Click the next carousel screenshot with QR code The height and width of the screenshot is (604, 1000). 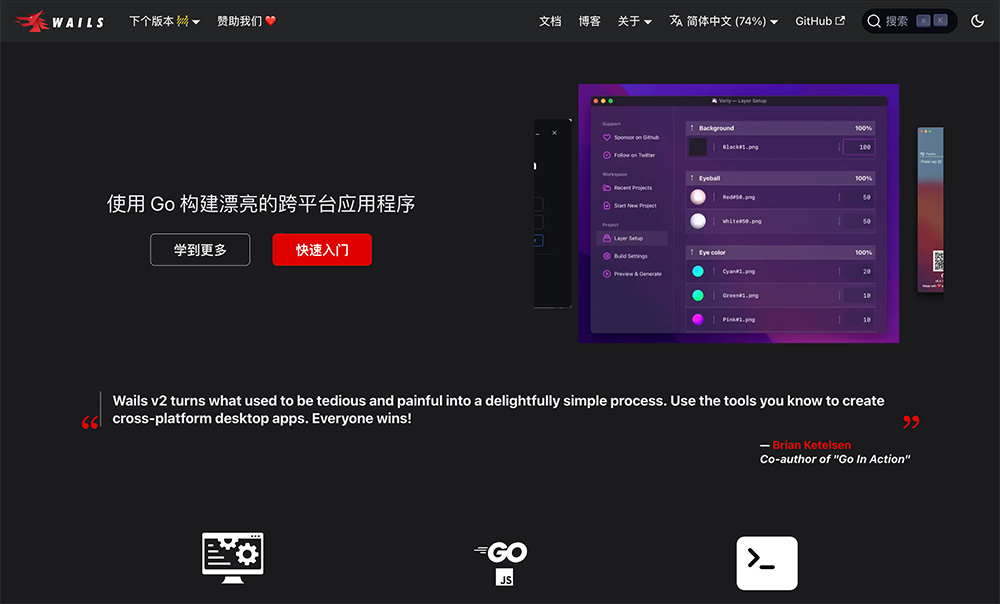point(930,209)
